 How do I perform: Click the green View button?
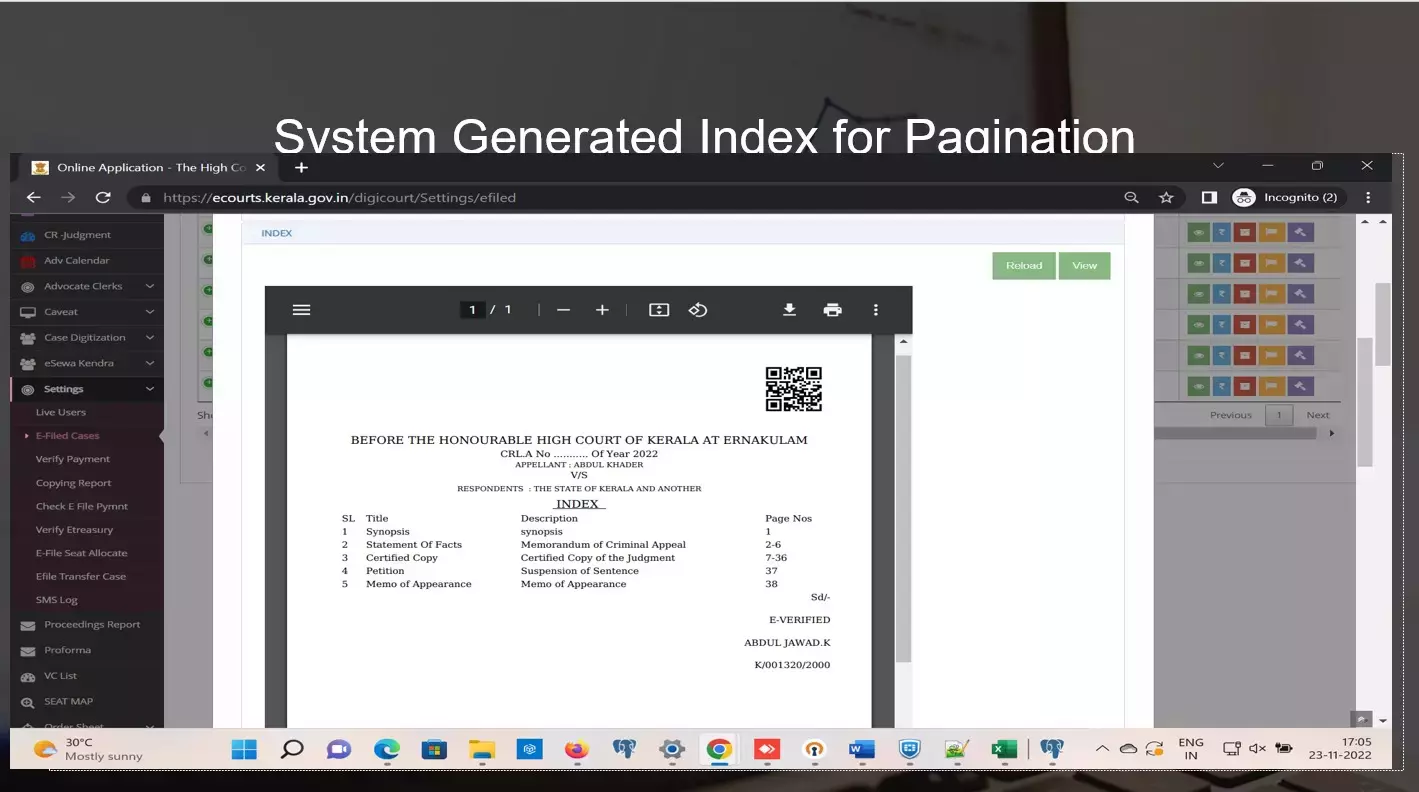pyautogui.click(x=1084, y=266)
